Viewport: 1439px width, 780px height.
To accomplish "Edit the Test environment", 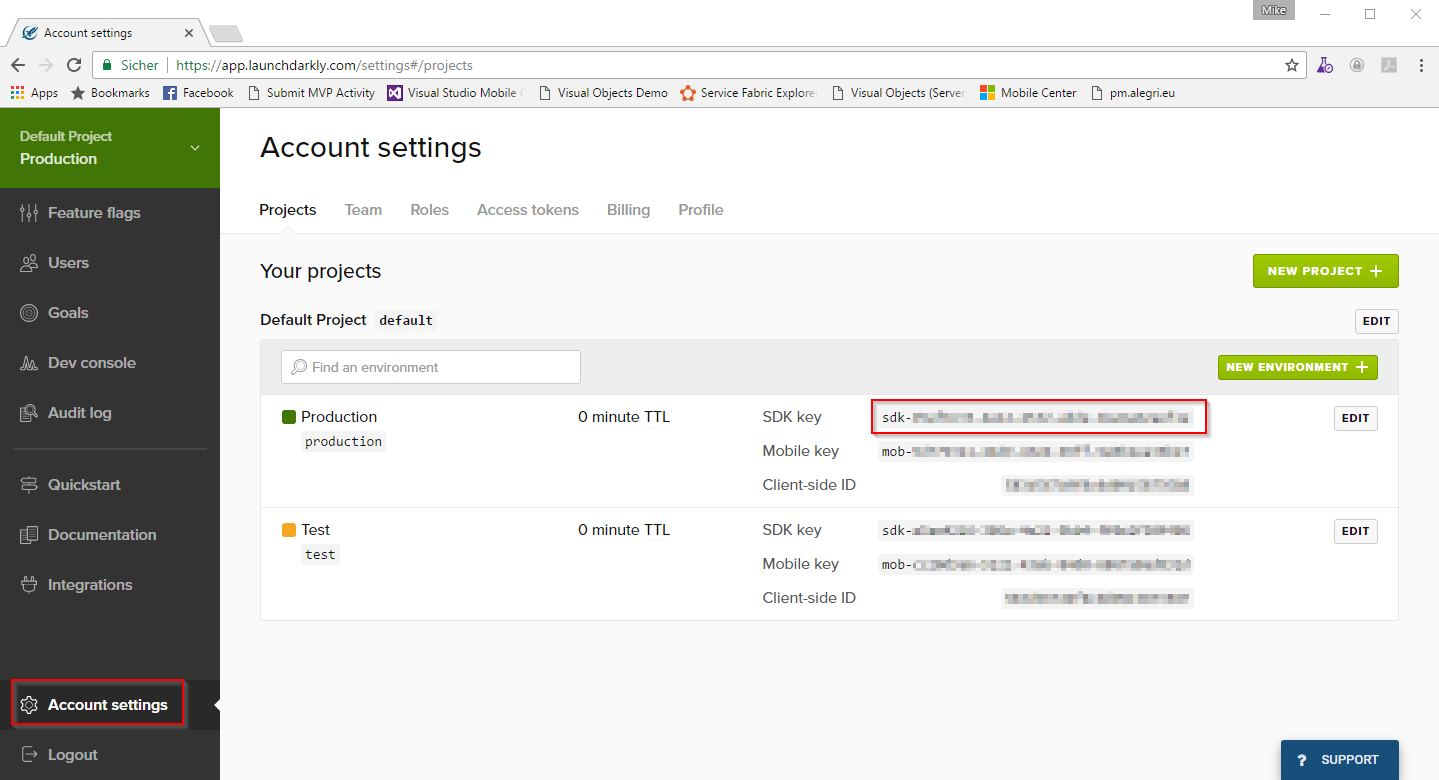I will click(x=1355, y=531).
